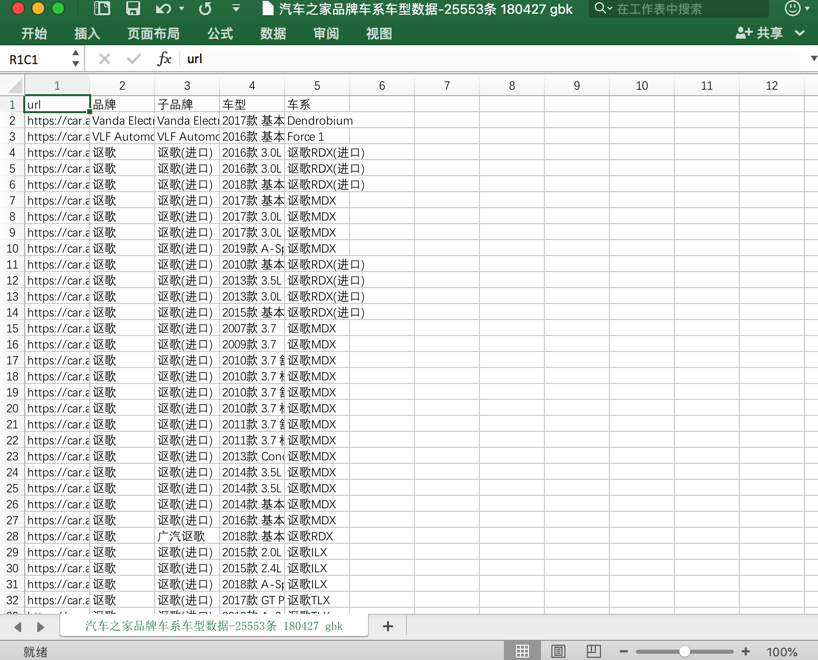Screen dimensions: 818x660
Task: Add a new sheet with plus button
Action: pos(388,626)
